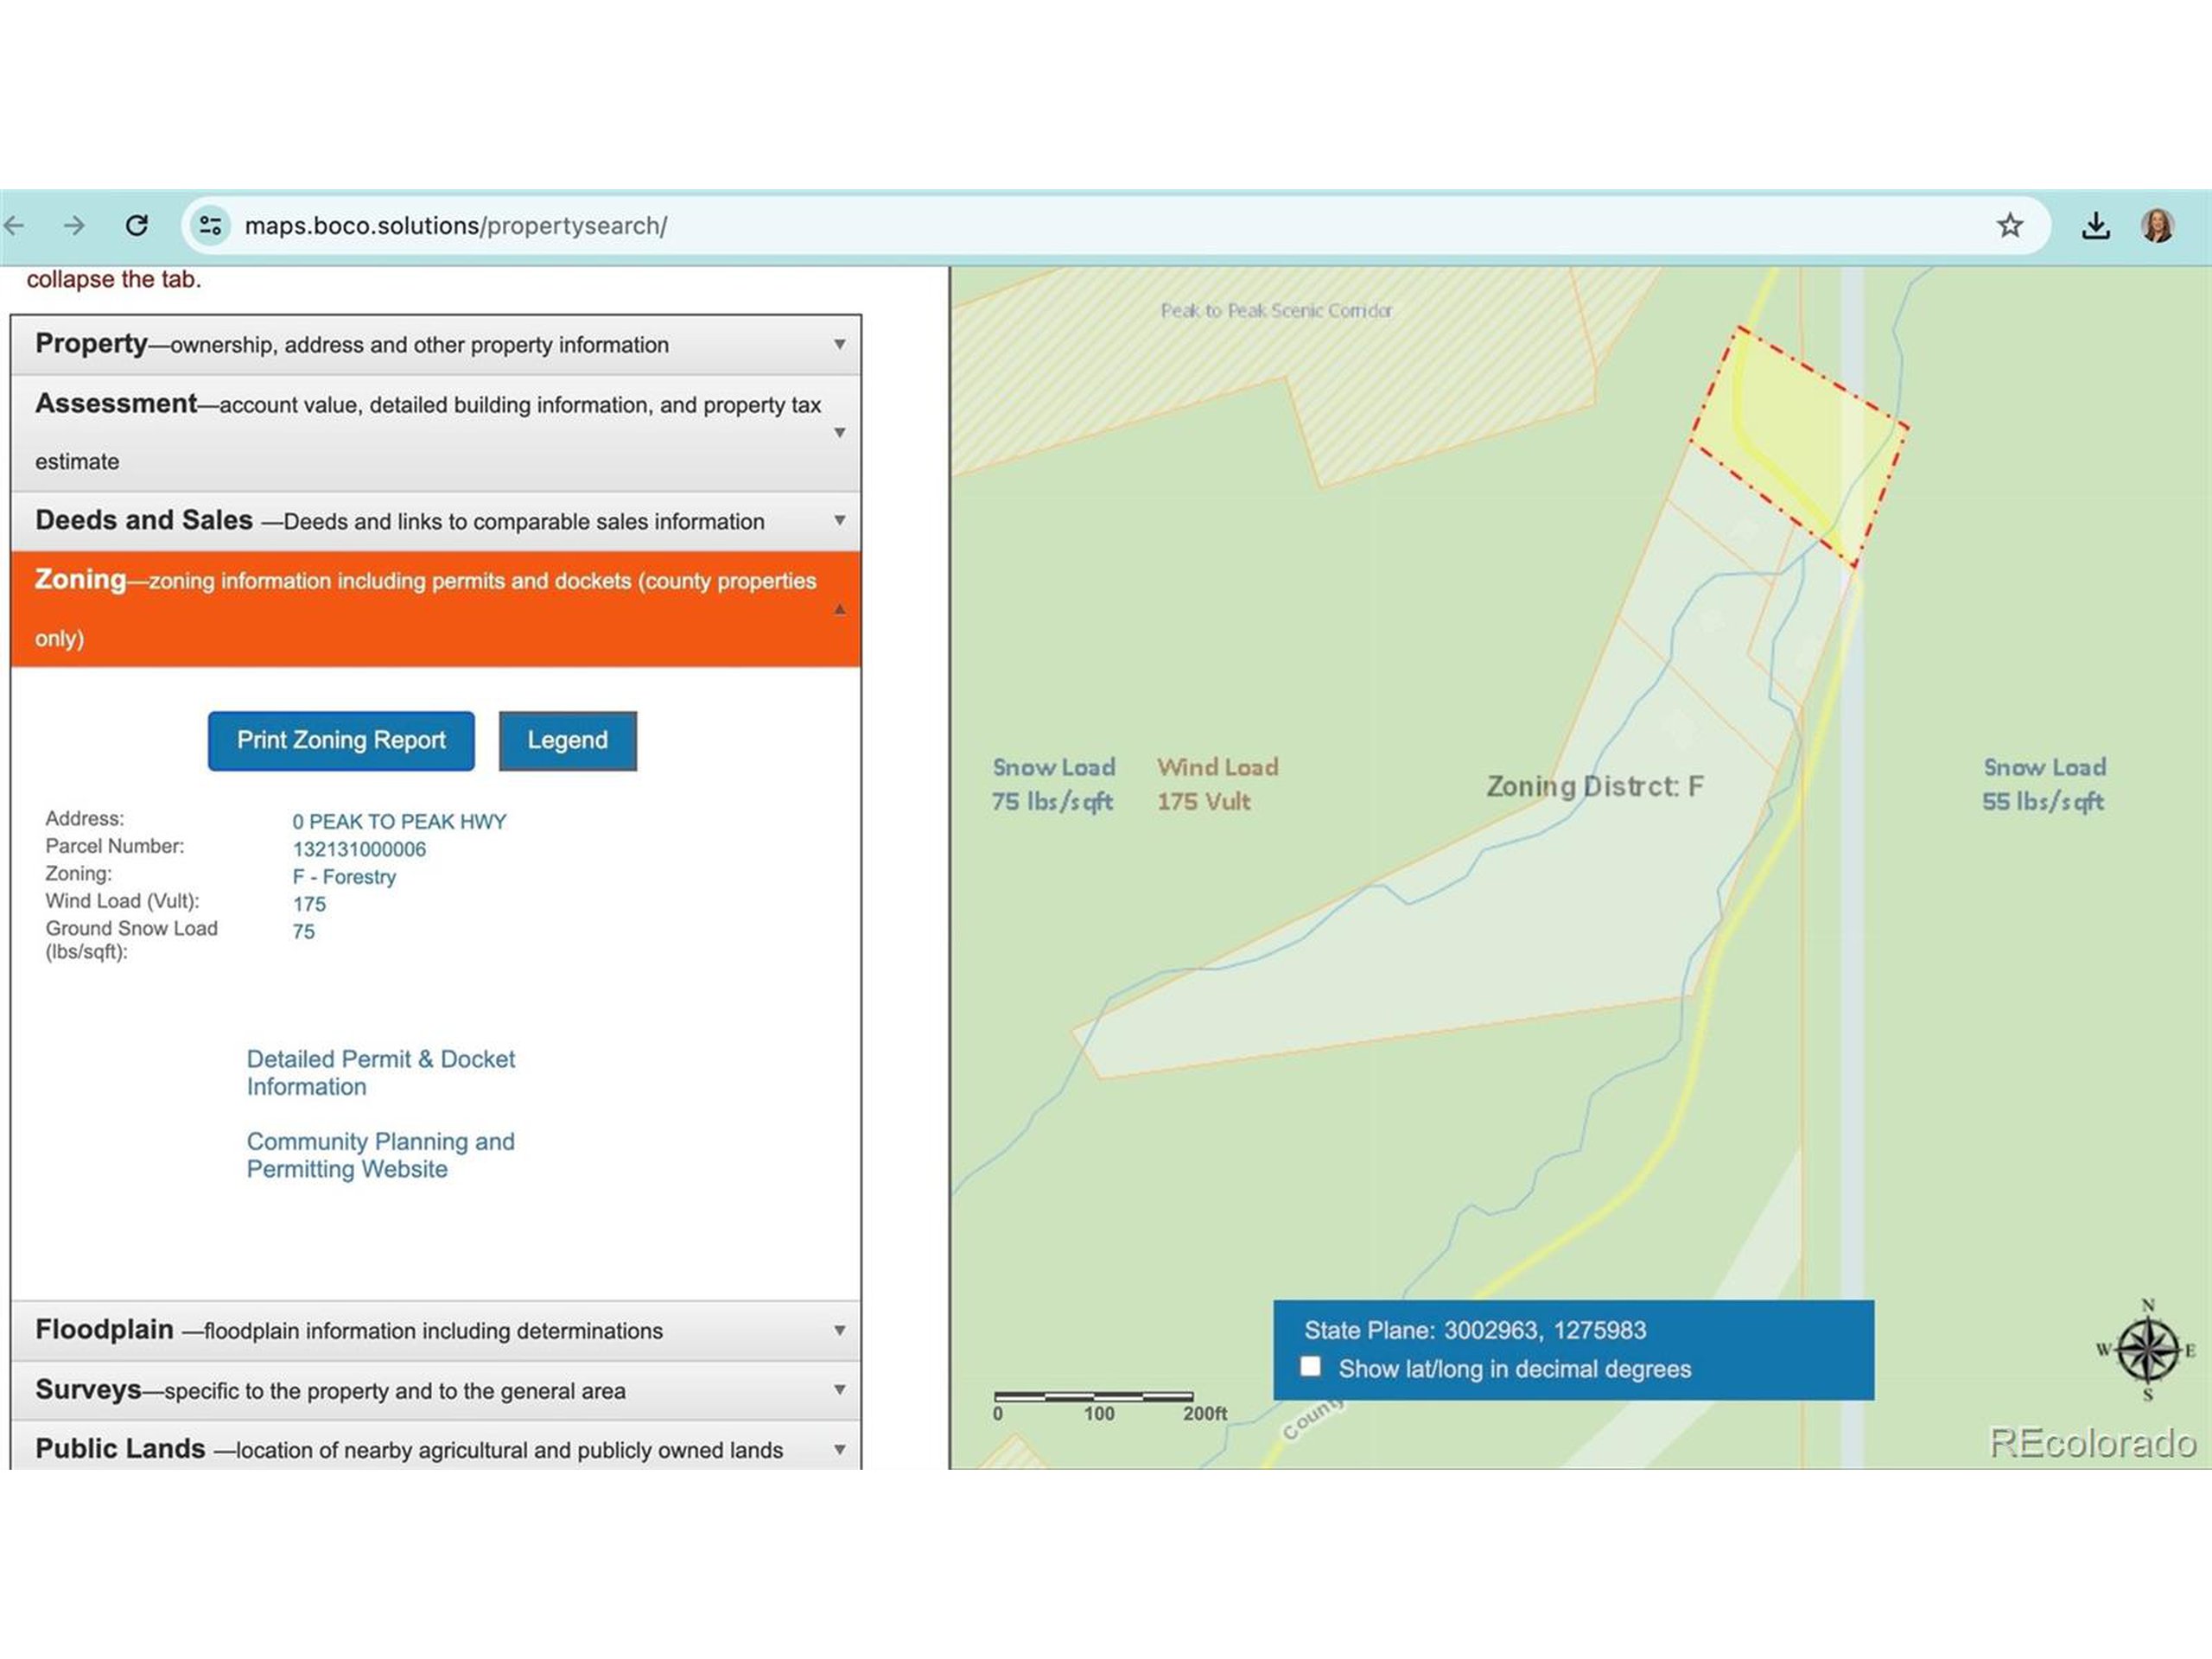
Task: Click the user profile avatar
Action: 2157,226
